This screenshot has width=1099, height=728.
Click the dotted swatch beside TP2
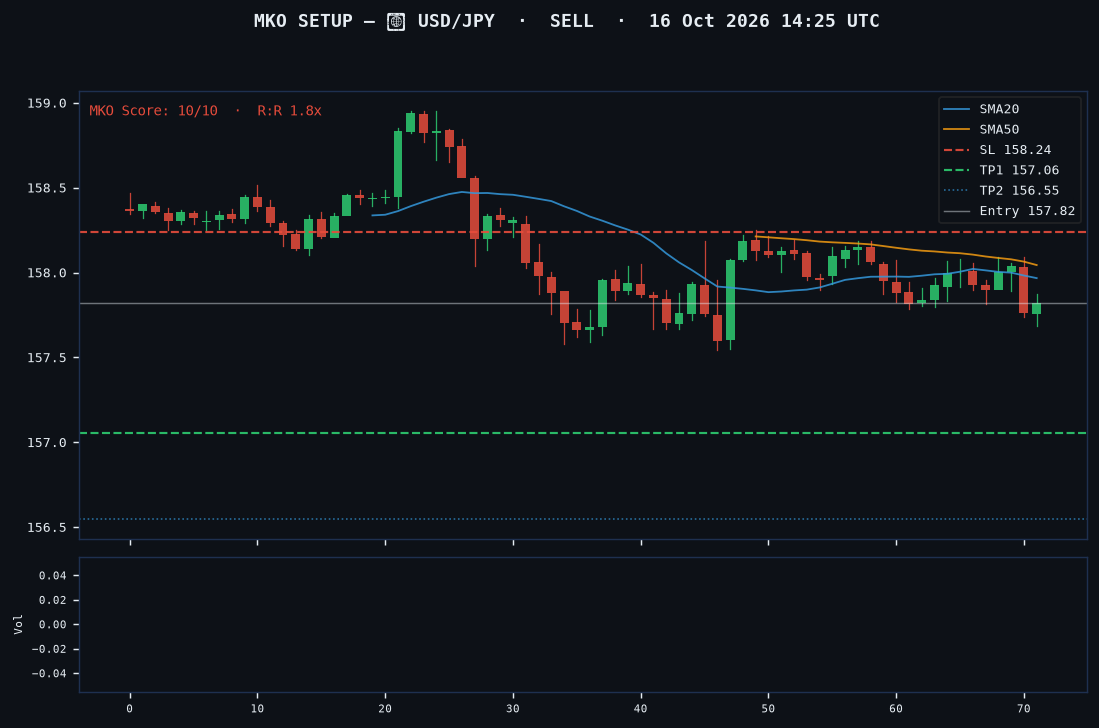pyautogui.click(x=957, y=191)
